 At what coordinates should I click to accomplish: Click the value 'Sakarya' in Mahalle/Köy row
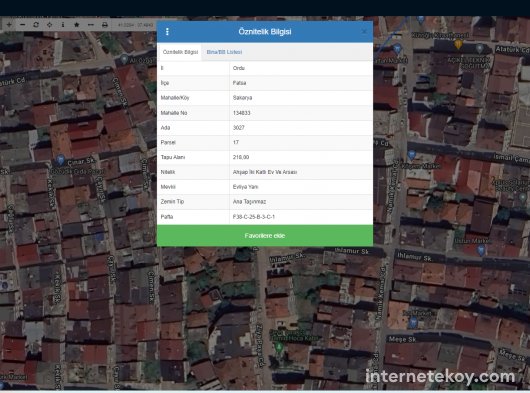242,98
